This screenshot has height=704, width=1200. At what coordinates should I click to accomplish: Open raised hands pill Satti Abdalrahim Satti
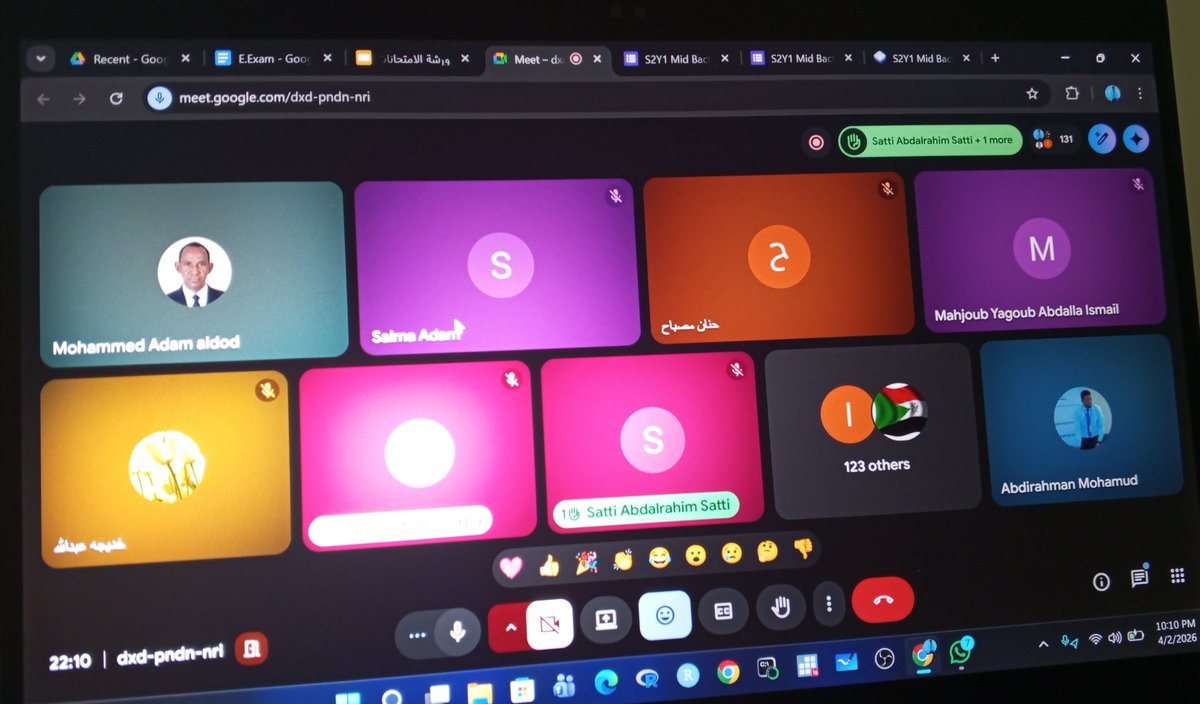pyautogui.click(x=930, y=141)
